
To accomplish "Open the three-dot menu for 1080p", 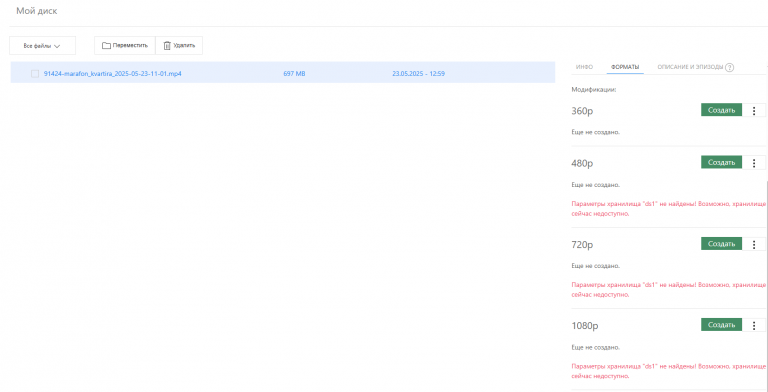I will [x=754, y=325].
